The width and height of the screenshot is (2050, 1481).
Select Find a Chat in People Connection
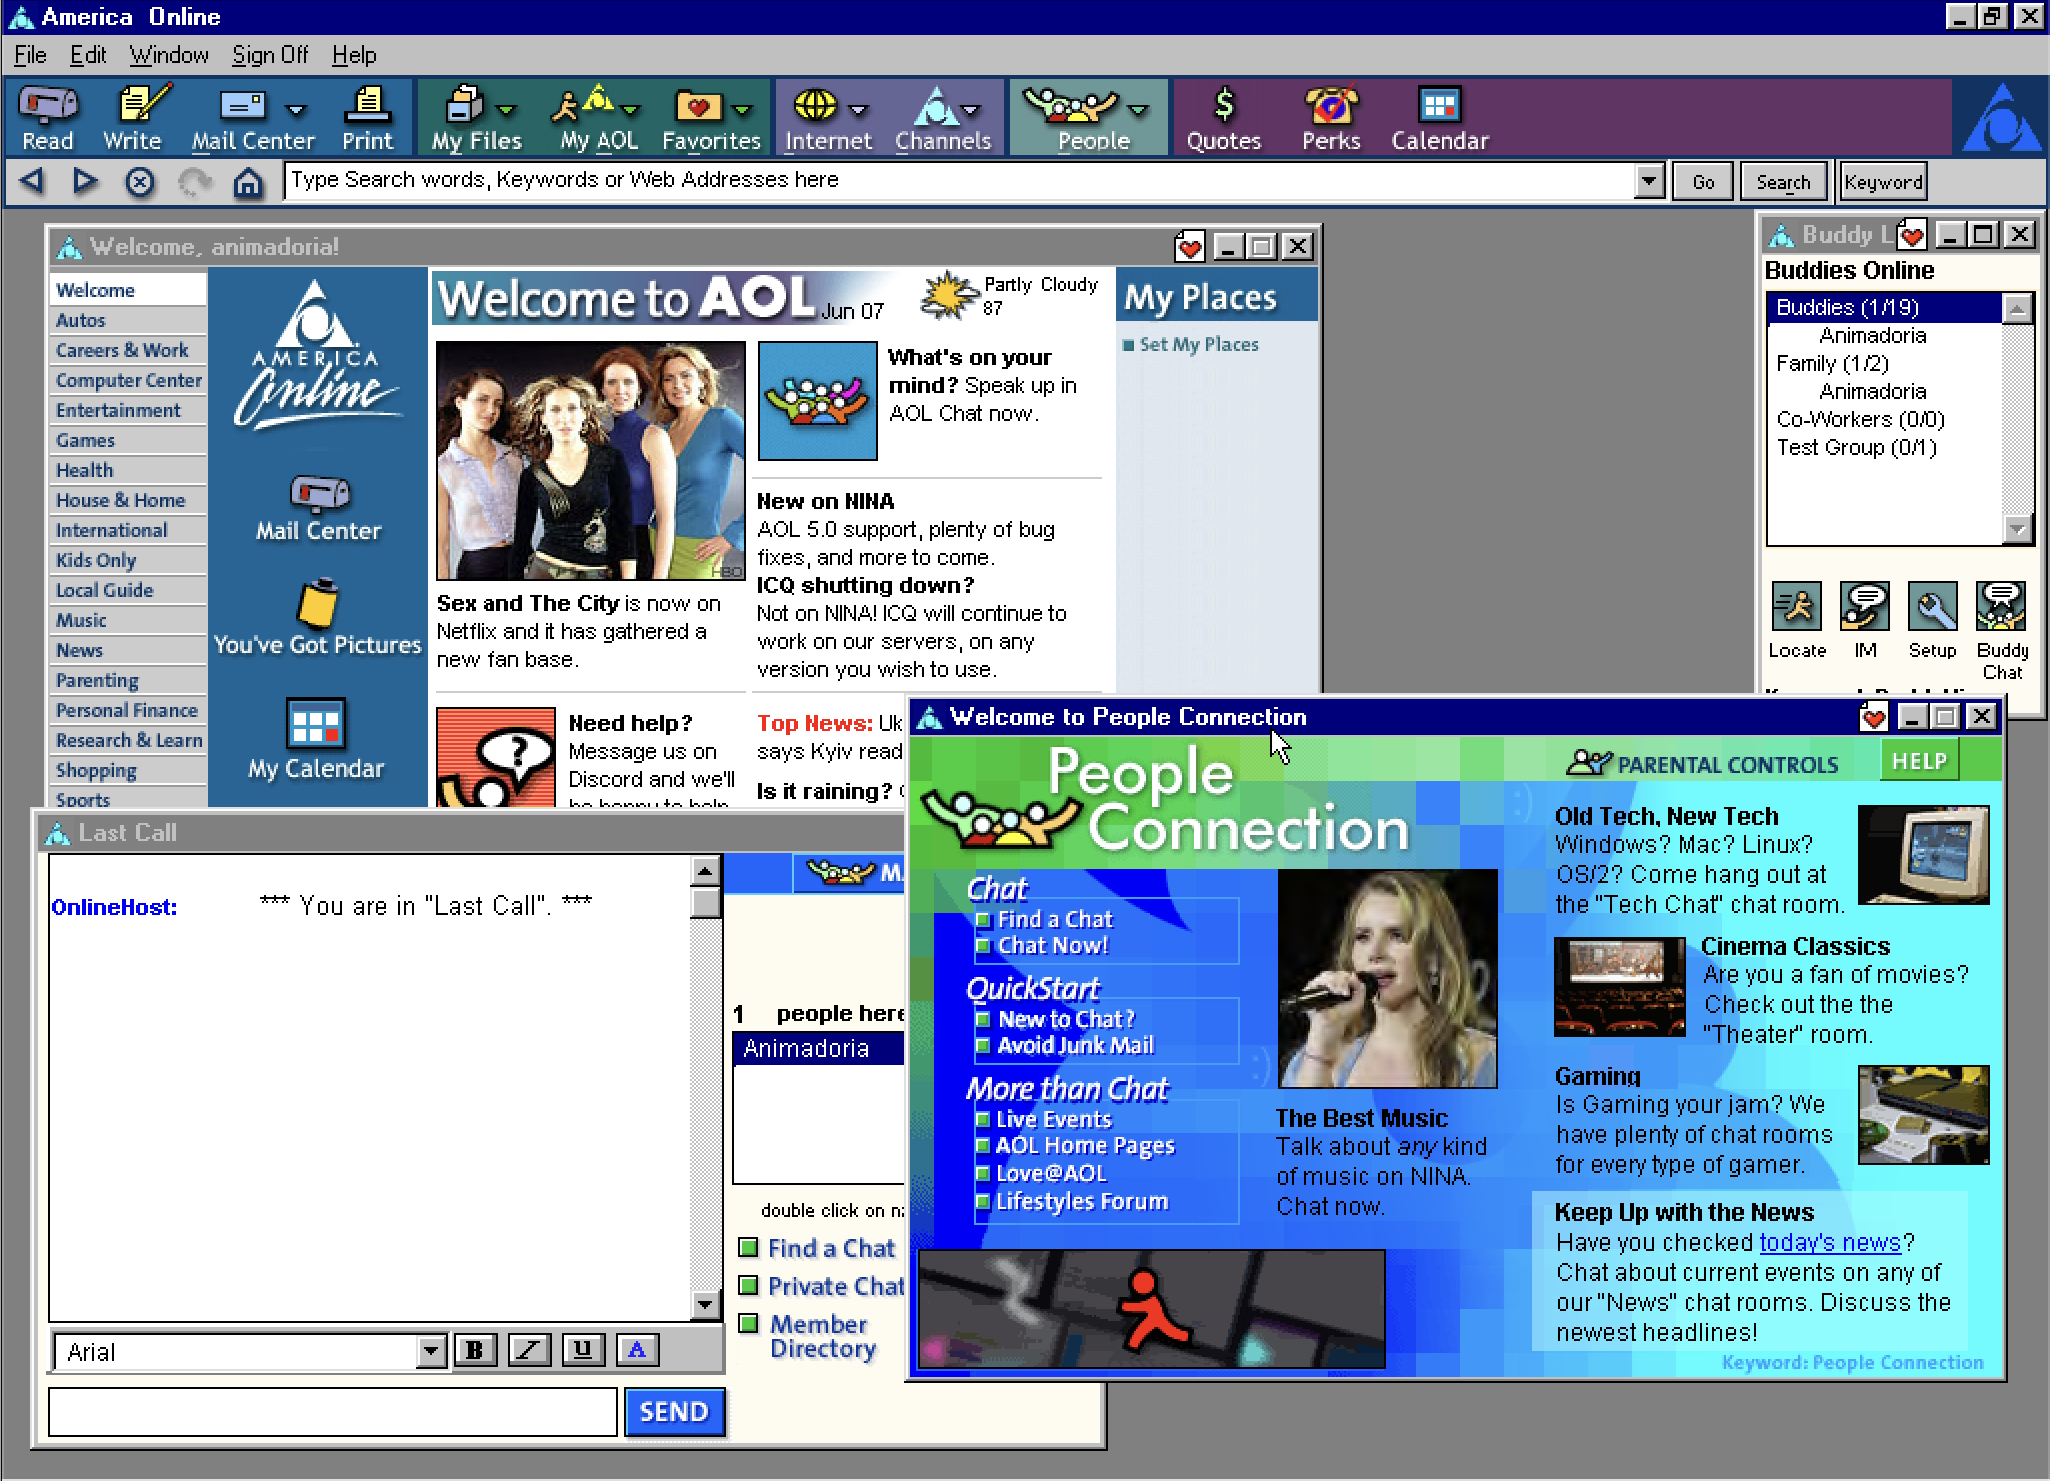pos(1055,919)
